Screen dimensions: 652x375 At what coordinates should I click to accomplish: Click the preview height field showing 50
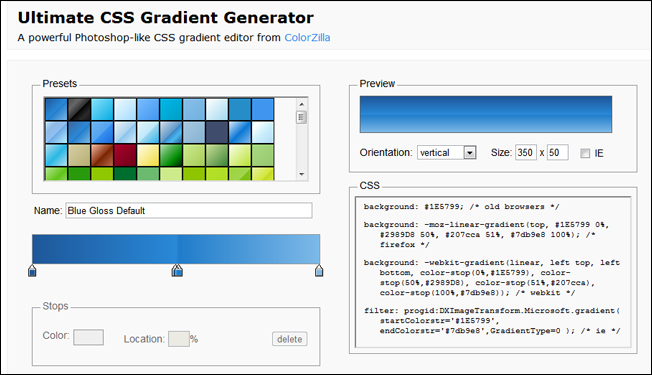(558, 153)
